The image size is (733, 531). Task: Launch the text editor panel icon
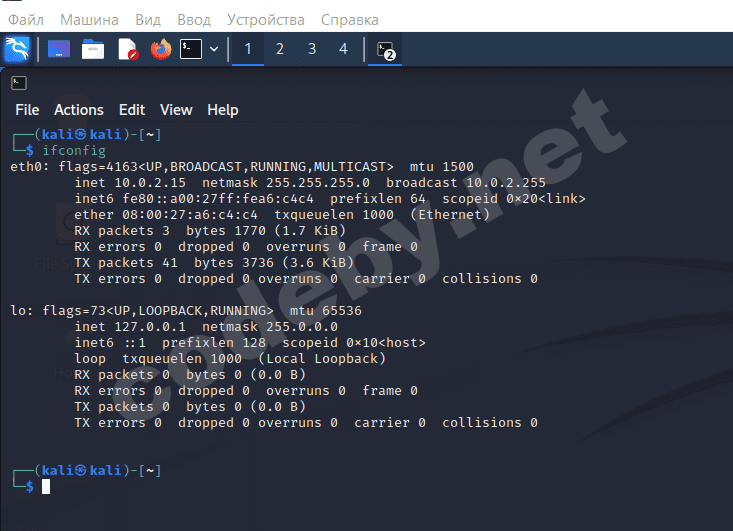[128, 49]
